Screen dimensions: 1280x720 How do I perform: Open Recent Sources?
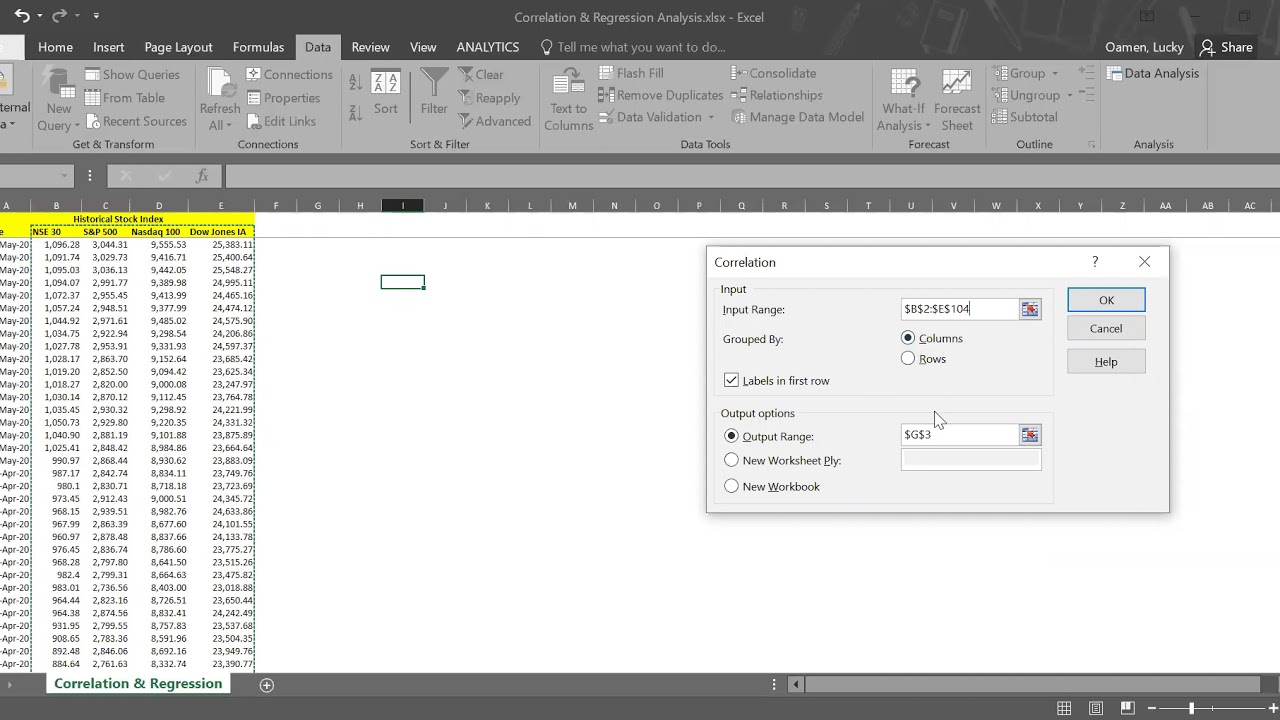[x=136, y=121]
